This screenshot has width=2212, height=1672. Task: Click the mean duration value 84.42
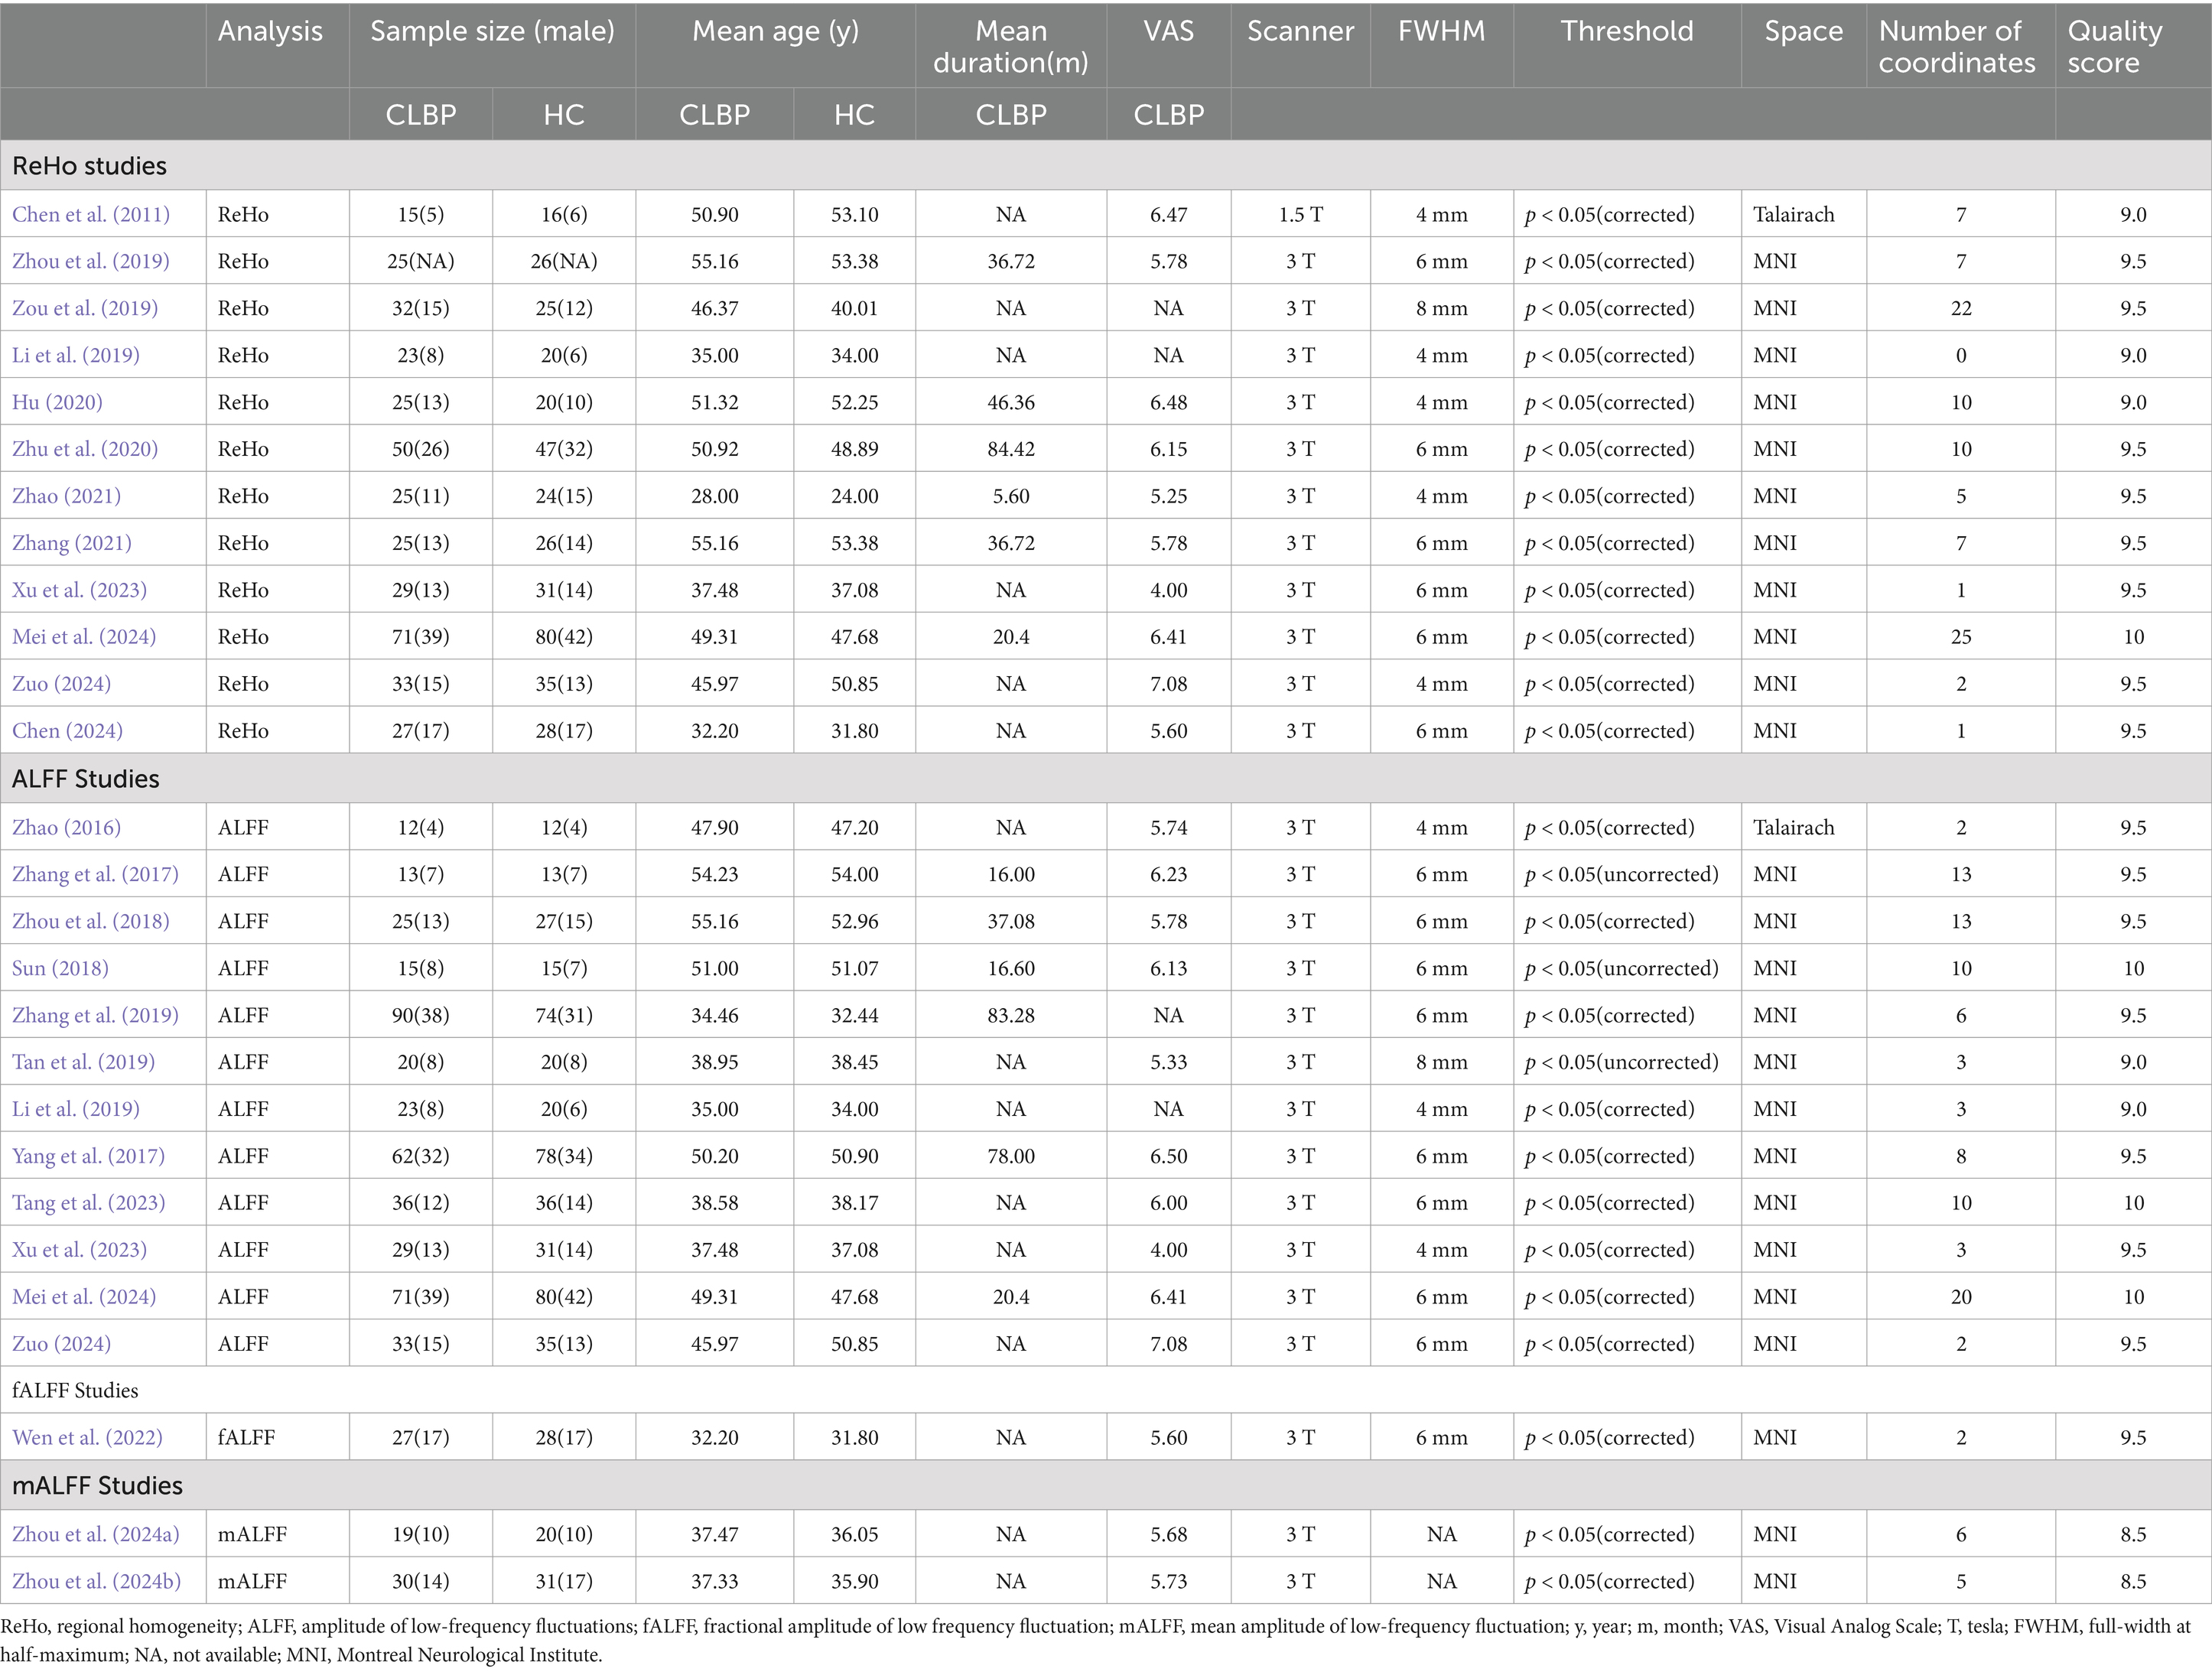tap(1011, 449)
